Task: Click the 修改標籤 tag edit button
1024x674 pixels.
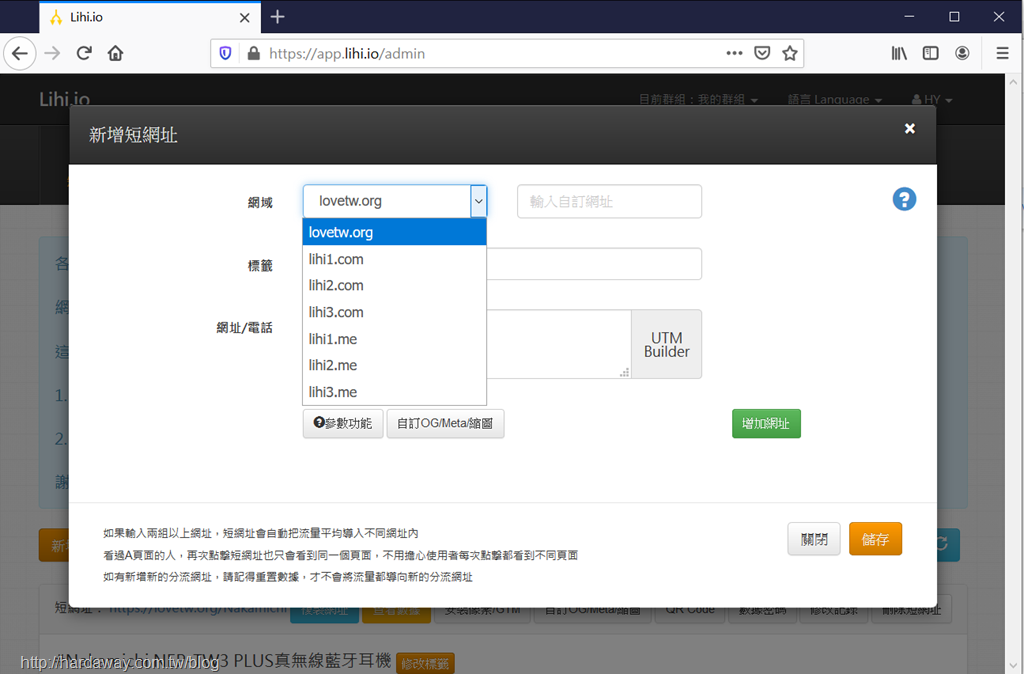Action: pos(425,664)
